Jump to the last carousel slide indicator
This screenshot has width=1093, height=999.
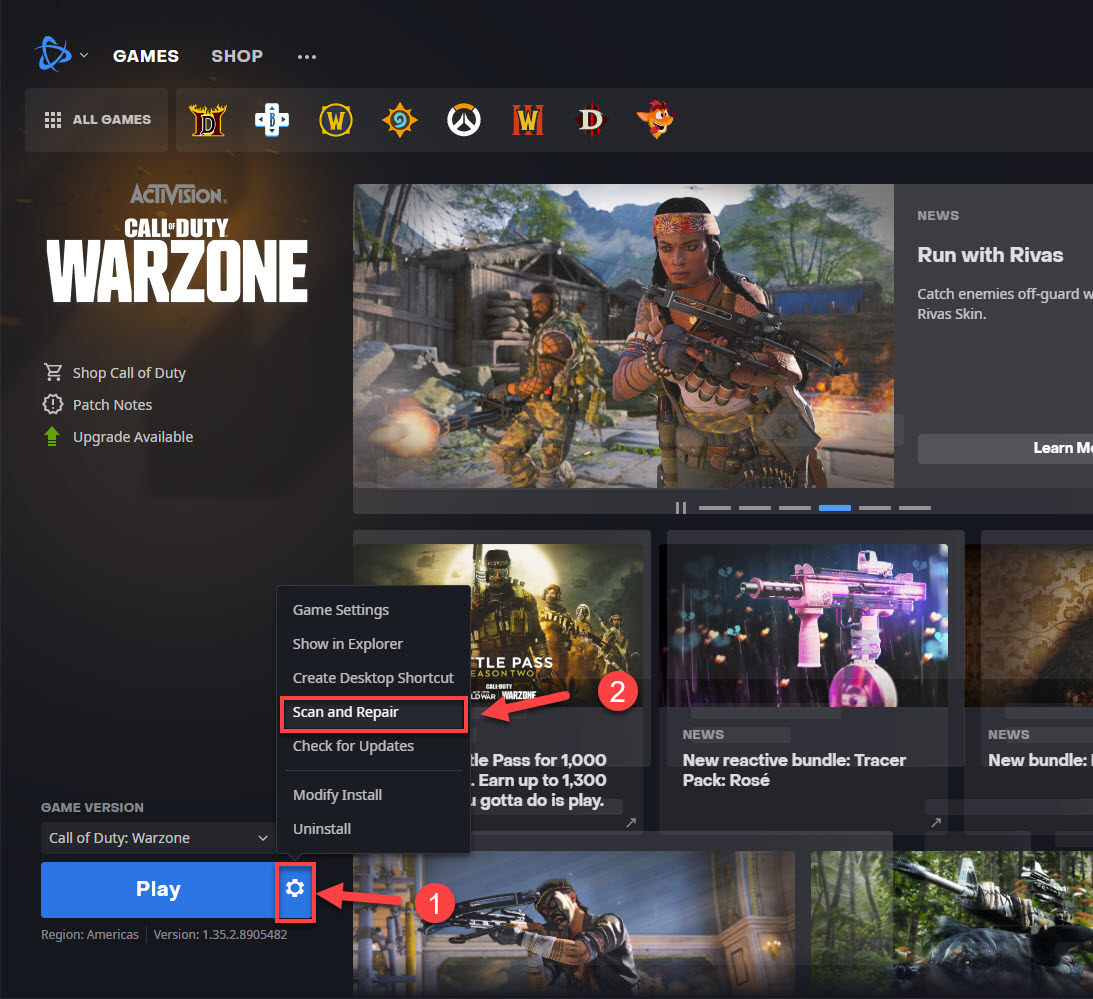[914, 508]
